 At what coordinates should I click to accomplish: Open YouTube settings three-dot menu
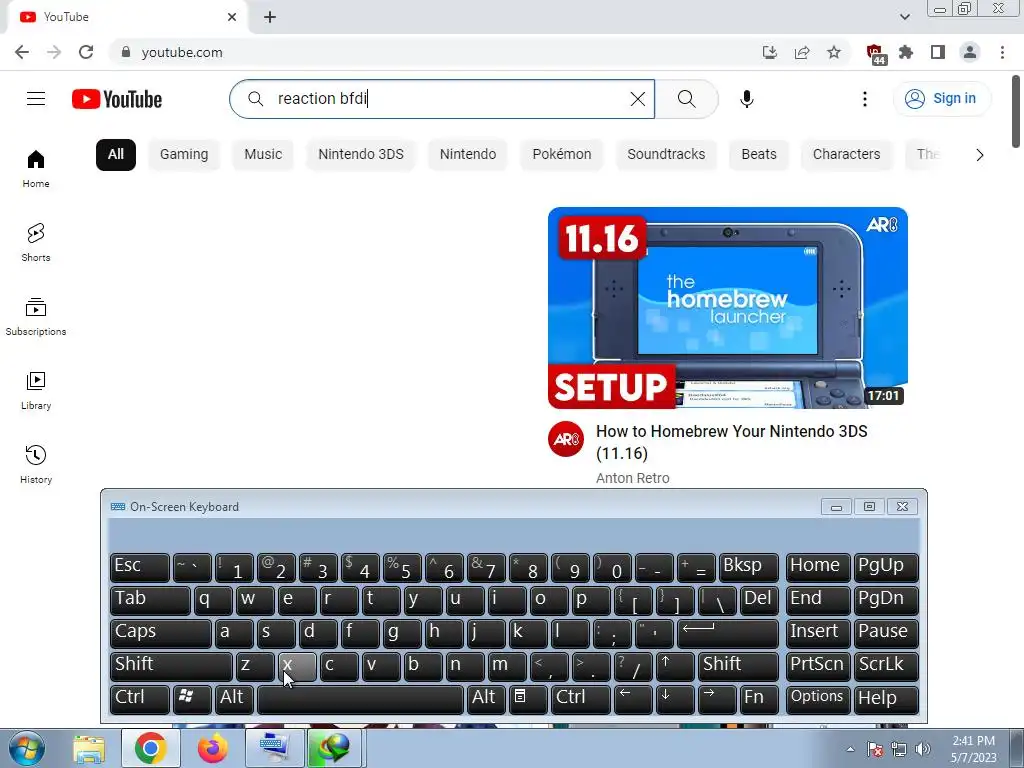coord(865,99)
